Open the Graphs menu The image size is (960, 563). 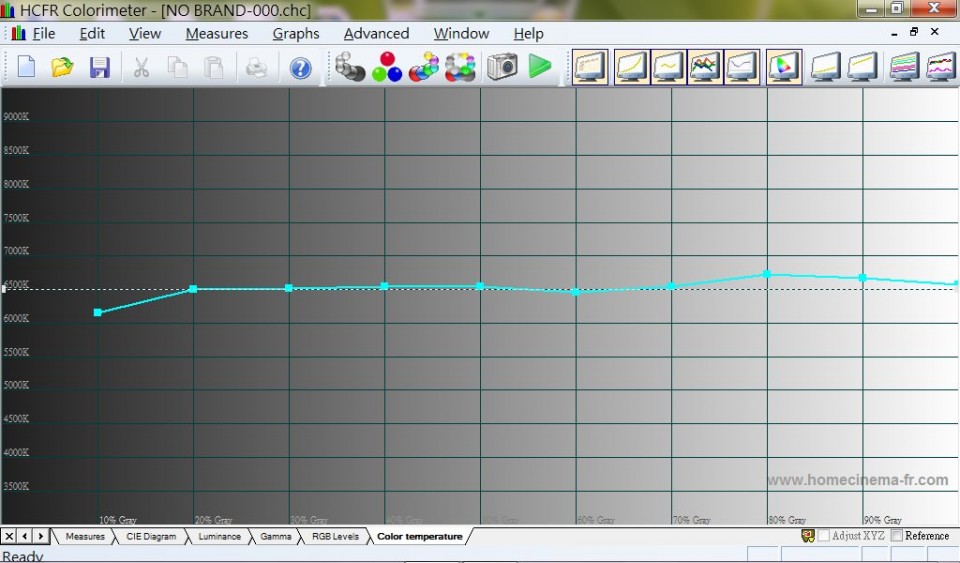coord(296,34)
